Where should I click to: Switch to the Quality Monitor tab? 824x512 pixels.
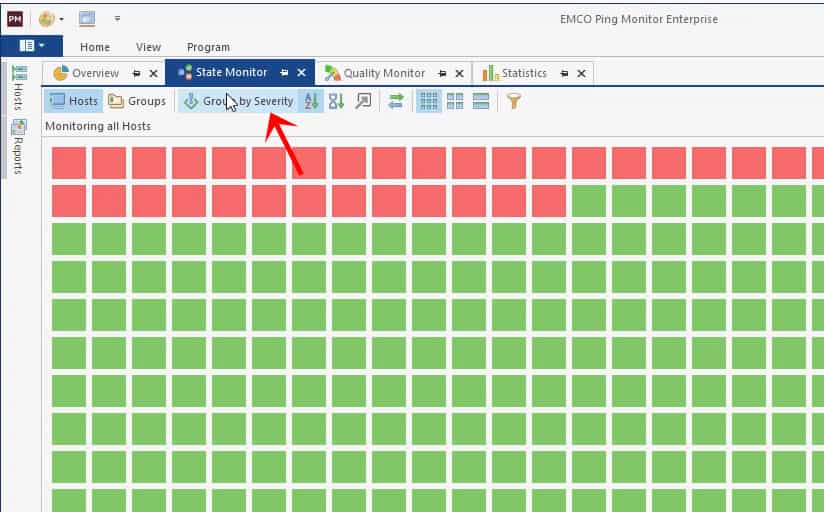pyautogui.click(x=384, y=73)
